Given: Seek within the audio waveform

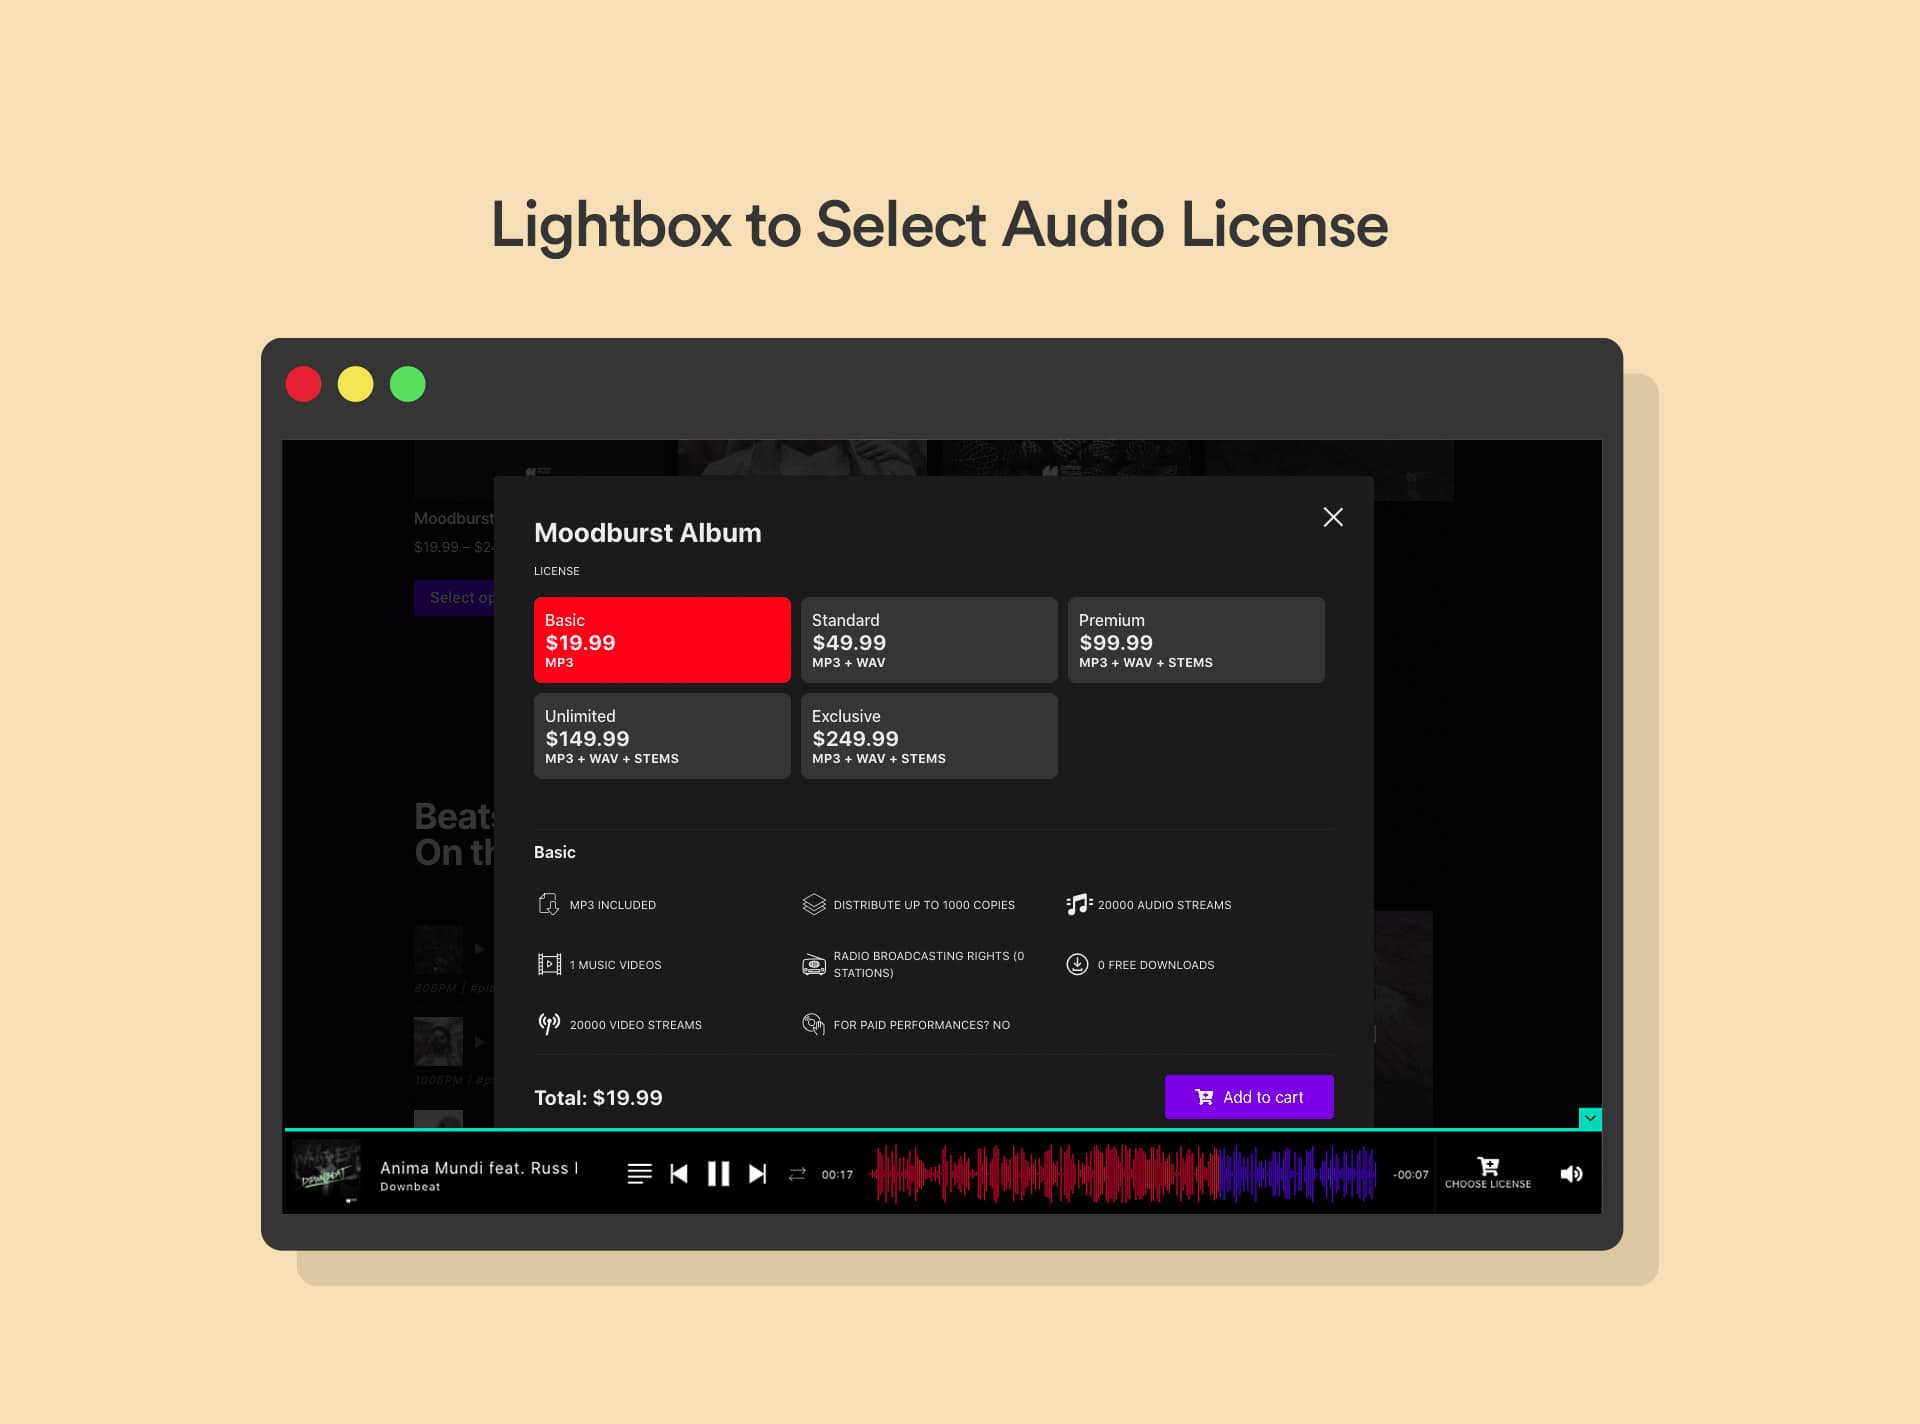Looking at the screenshot, I should [x=1125, y=1174].
